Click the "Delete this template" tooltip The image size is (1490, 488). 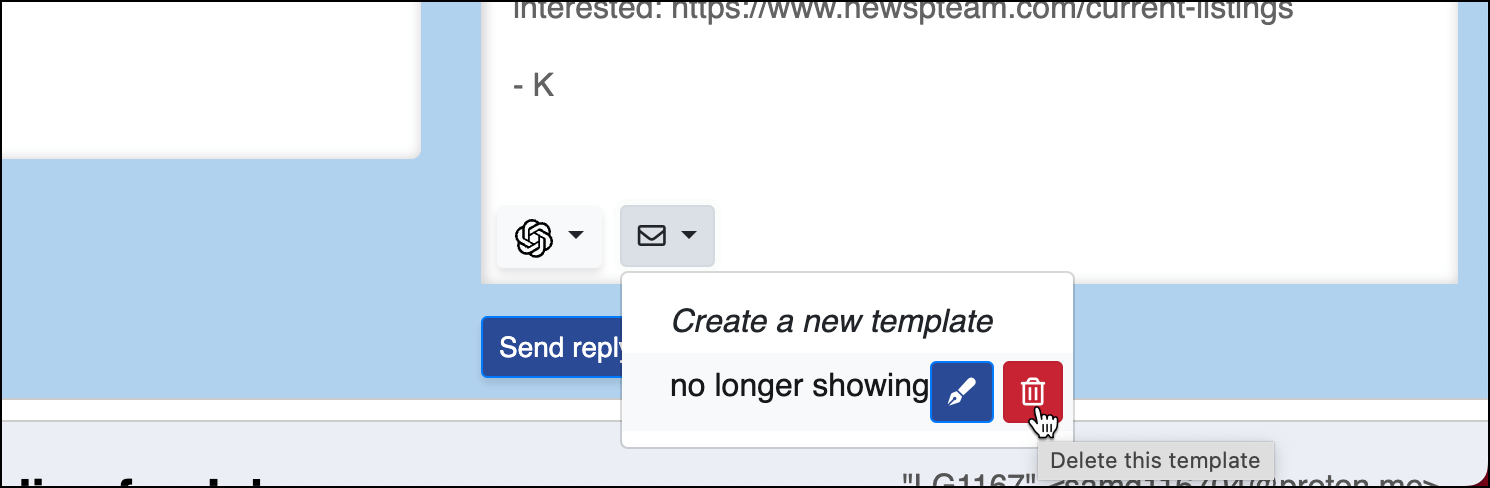tap(1156, 460)
